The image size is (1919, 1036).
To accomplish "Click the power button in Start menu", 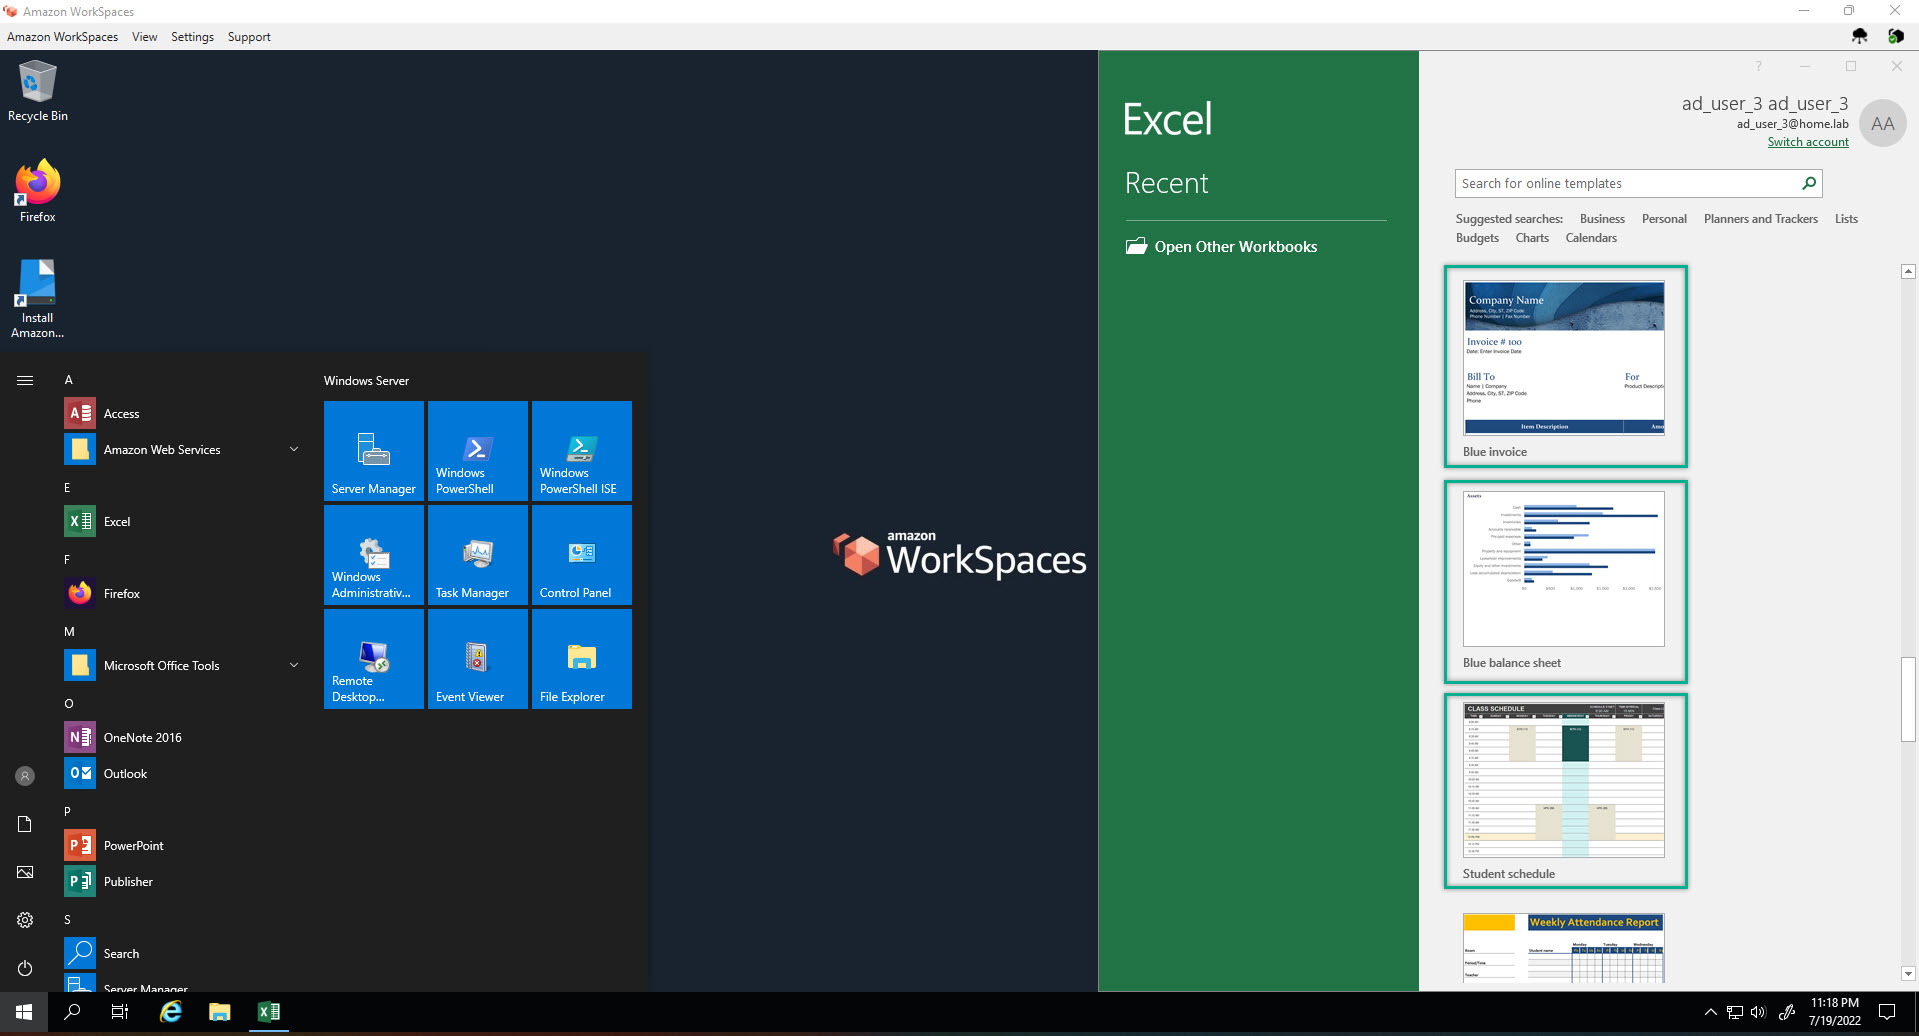I will 25,968.
